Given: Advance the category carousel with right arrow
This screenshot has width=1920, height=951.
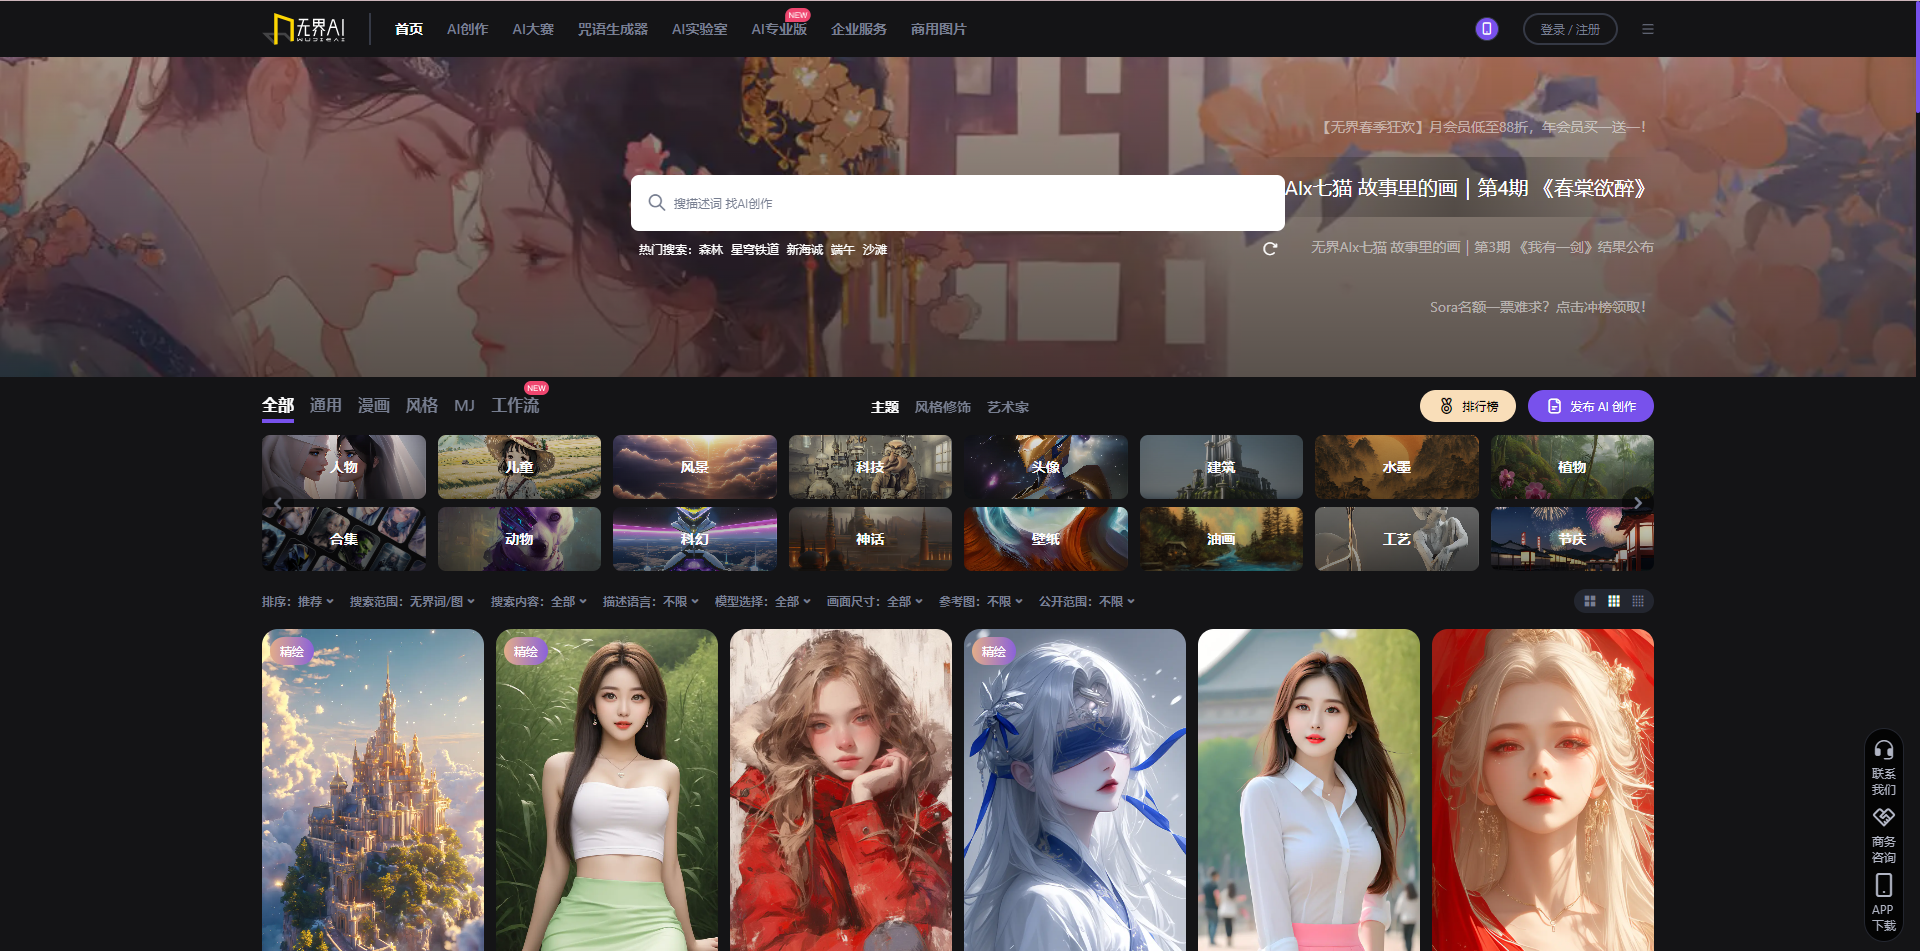Looking at the screenshot, I should click(1637, 503).
